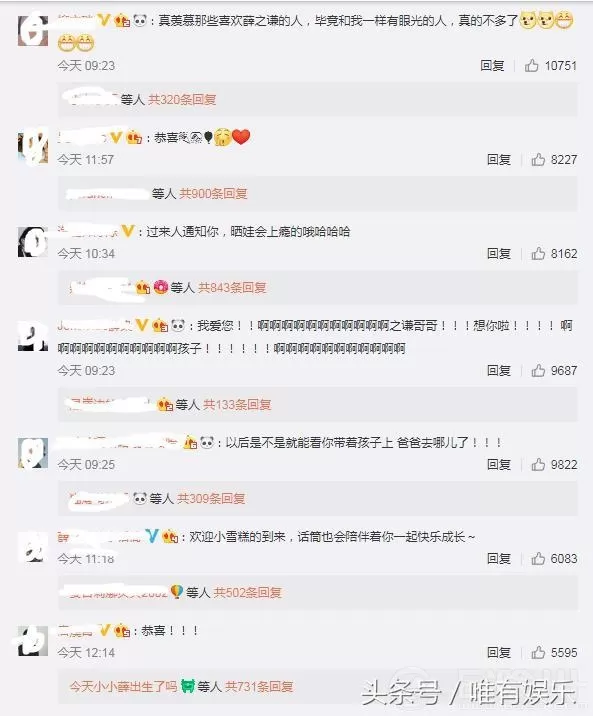View 共502条回复 replies
Viewport: 593px width, 716px height.
(x=247, y=593)
